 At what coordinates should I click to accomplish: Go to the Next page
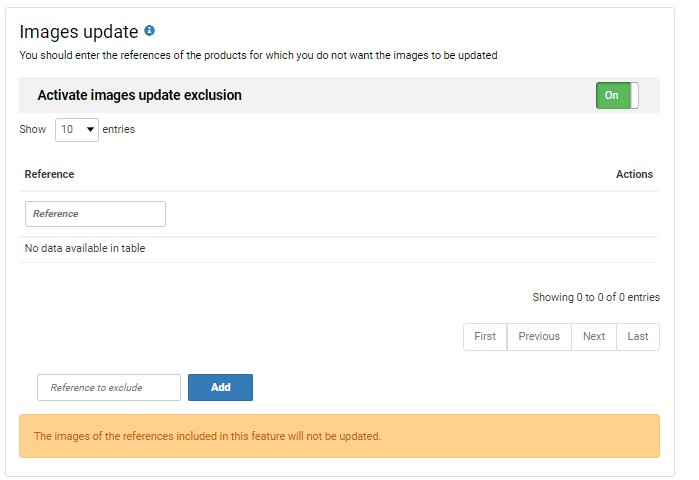[594, 337]
